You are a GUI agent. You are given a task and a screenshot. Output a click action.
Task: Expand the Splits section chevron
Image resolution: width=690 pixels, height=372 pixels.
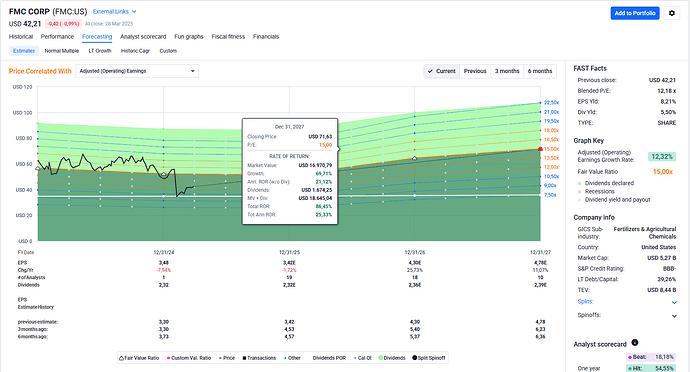(674, 302)
